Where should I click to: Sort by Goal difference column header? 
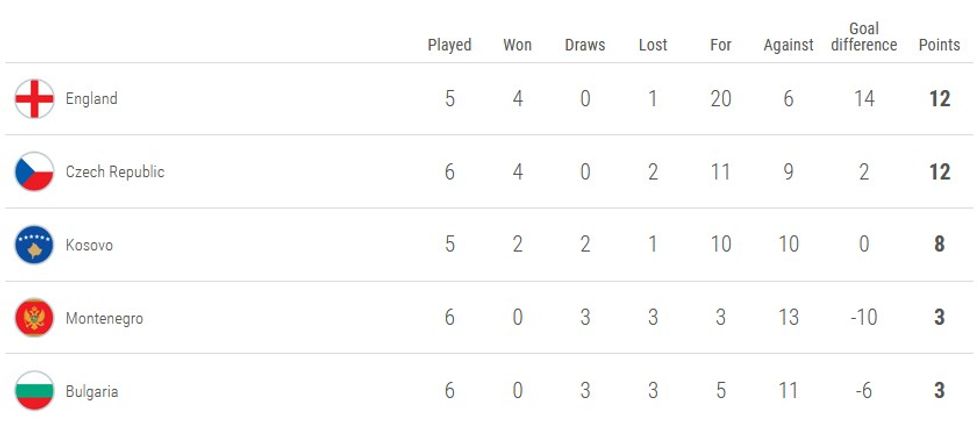pos(864,37)
